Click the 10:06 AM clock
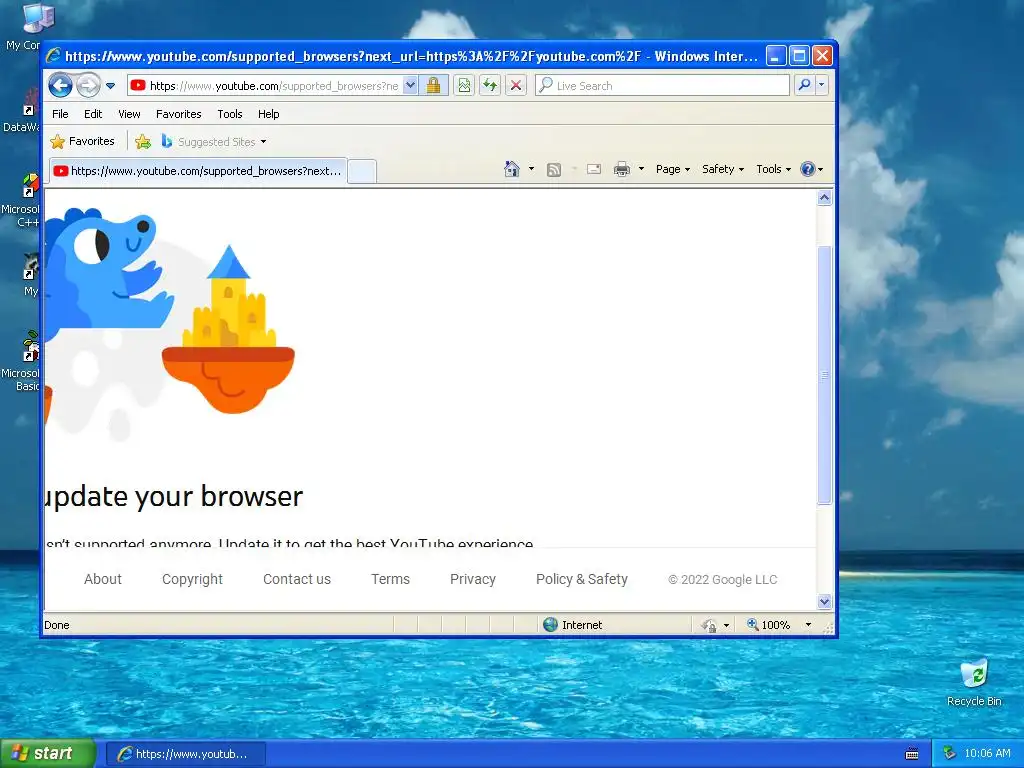 (x=987, y=754)
